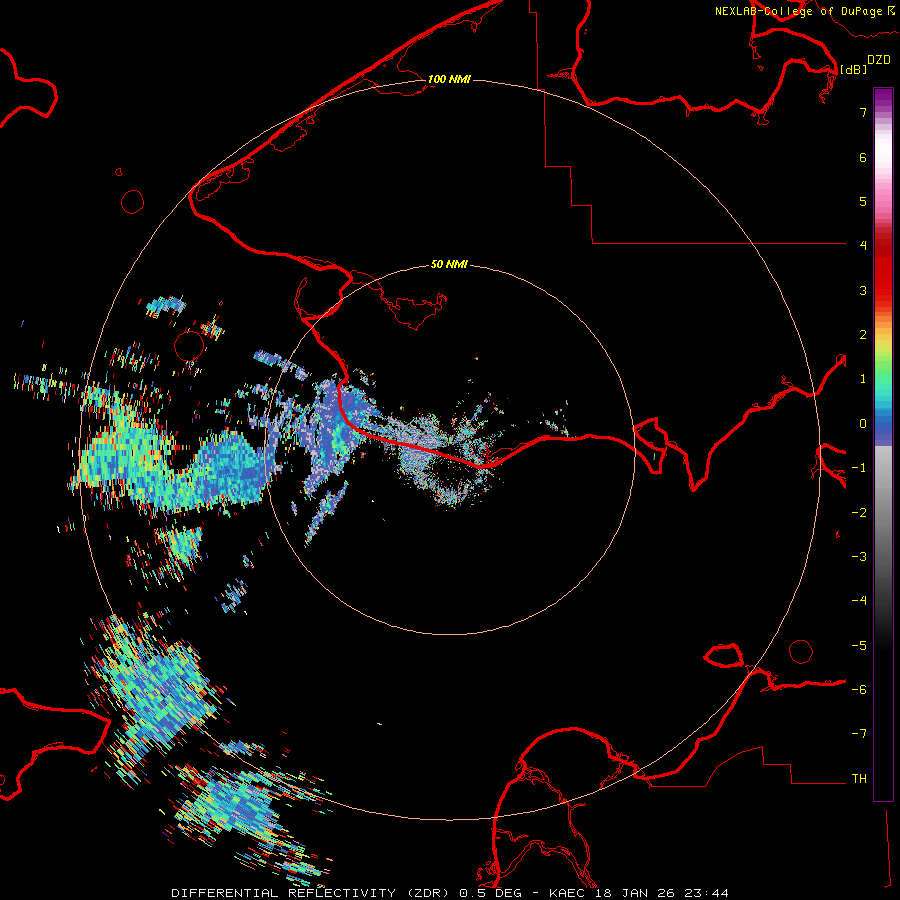This screenshot has height=900, width=900.
Task: Click the 4 tick on color scale
Action: pos(863,246)
